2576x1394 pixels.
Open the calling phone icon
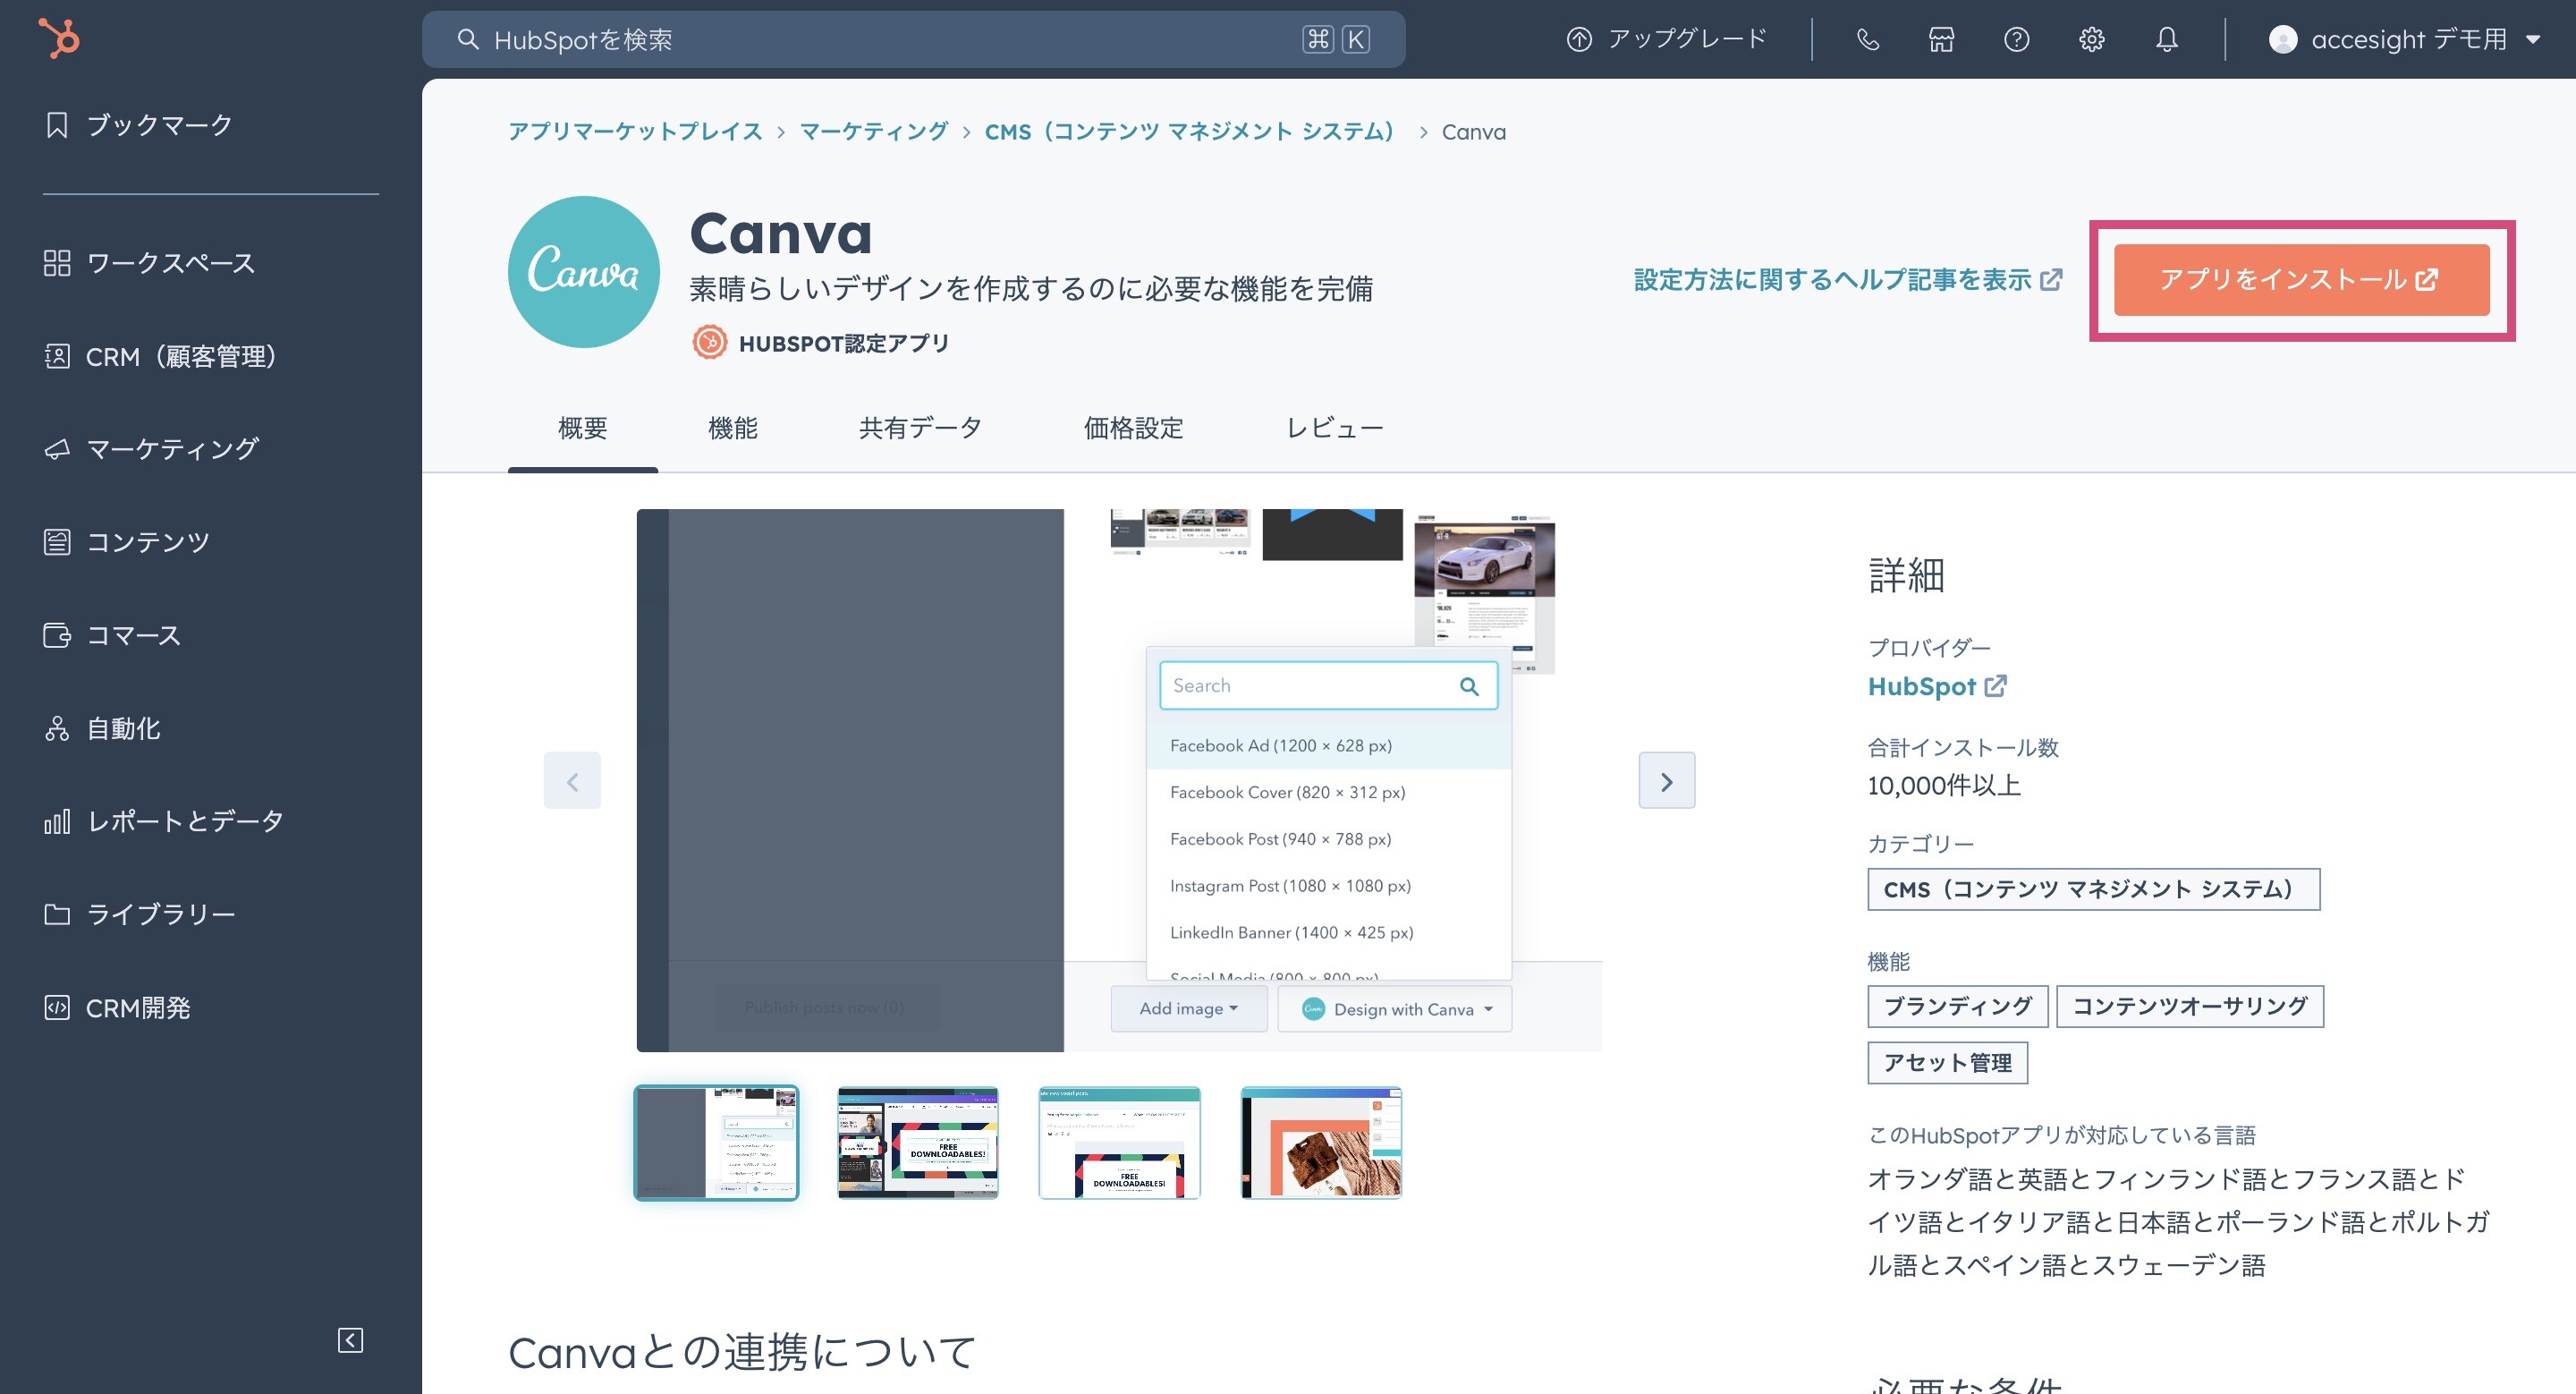1867,39
